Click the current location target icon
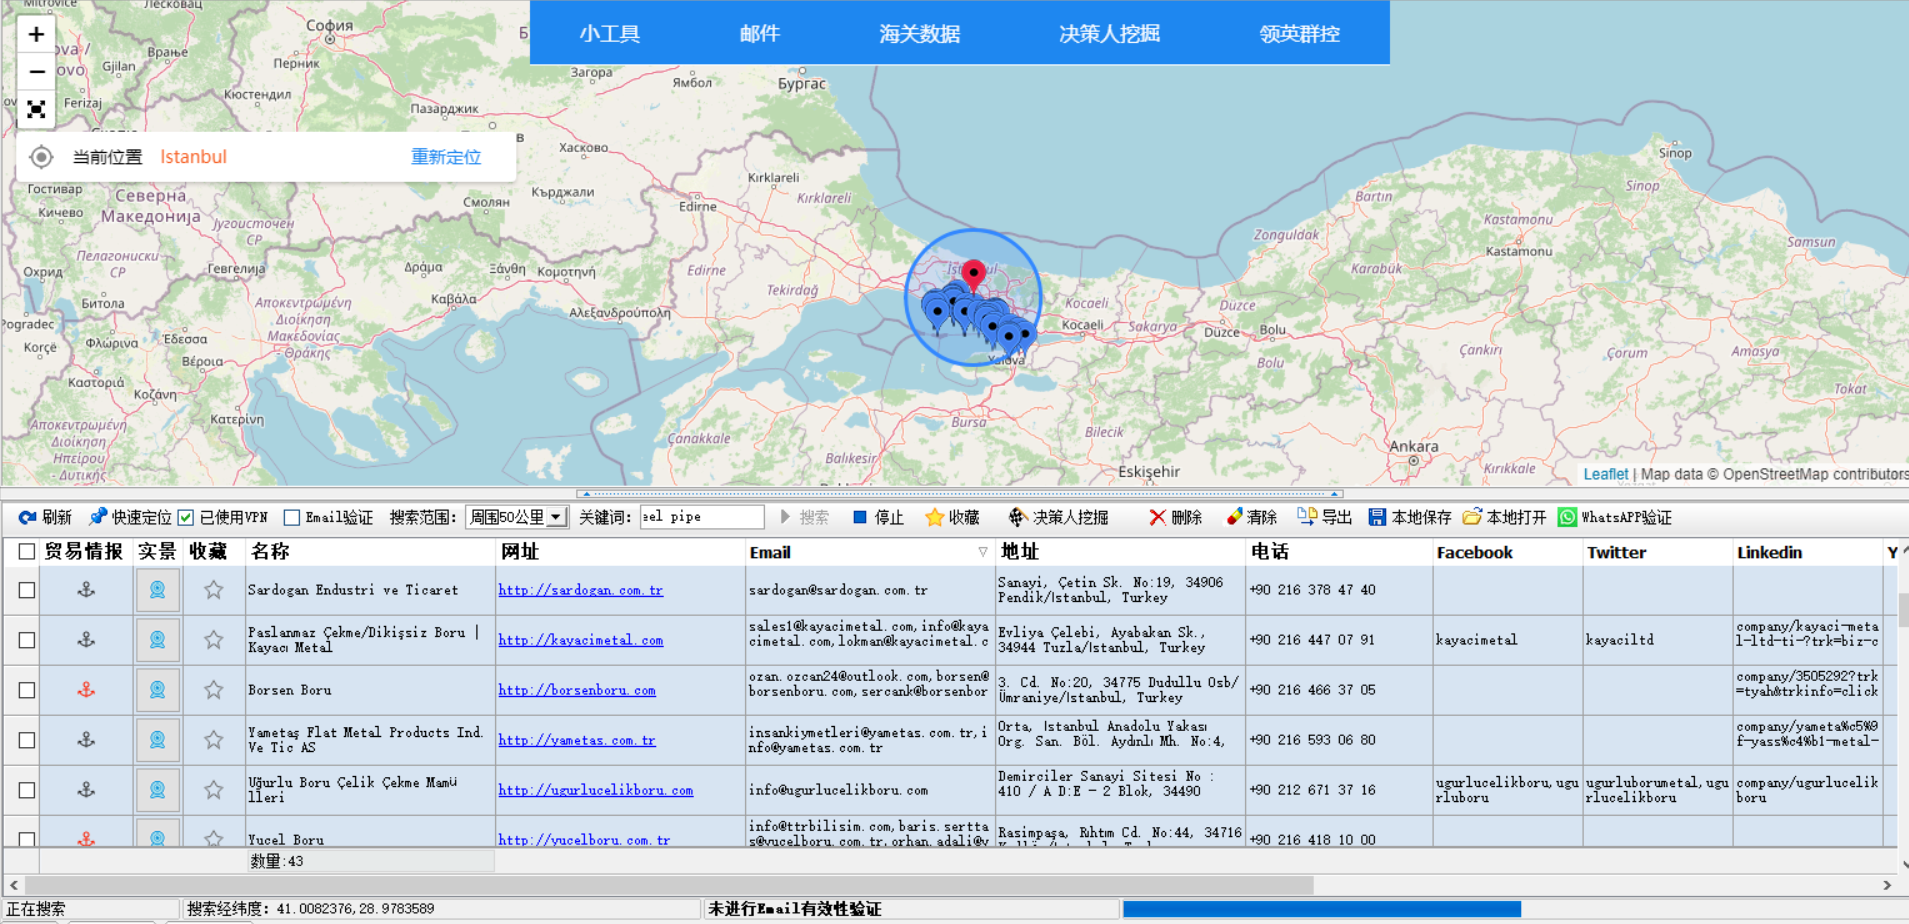This screenshot has height=924, width=1909. pyautogui.click(x=41, y=157)
